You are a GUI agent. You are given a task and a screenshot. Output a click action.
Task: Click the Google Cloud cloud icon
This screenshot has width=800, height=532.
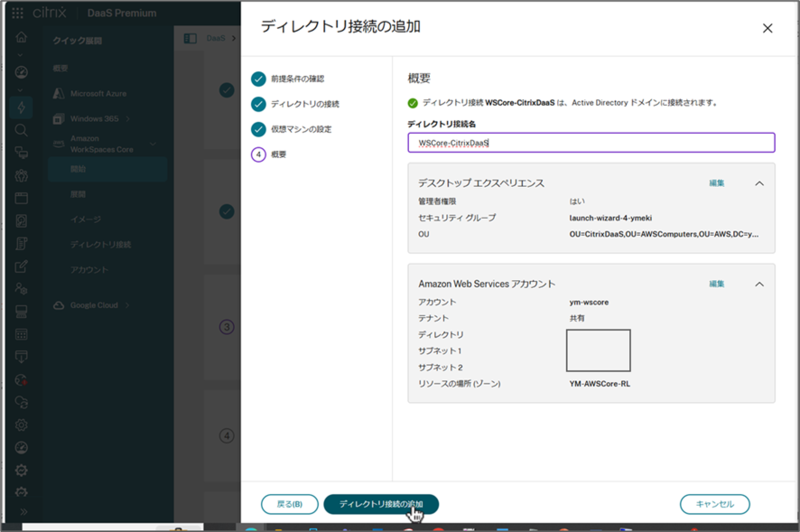59,305
